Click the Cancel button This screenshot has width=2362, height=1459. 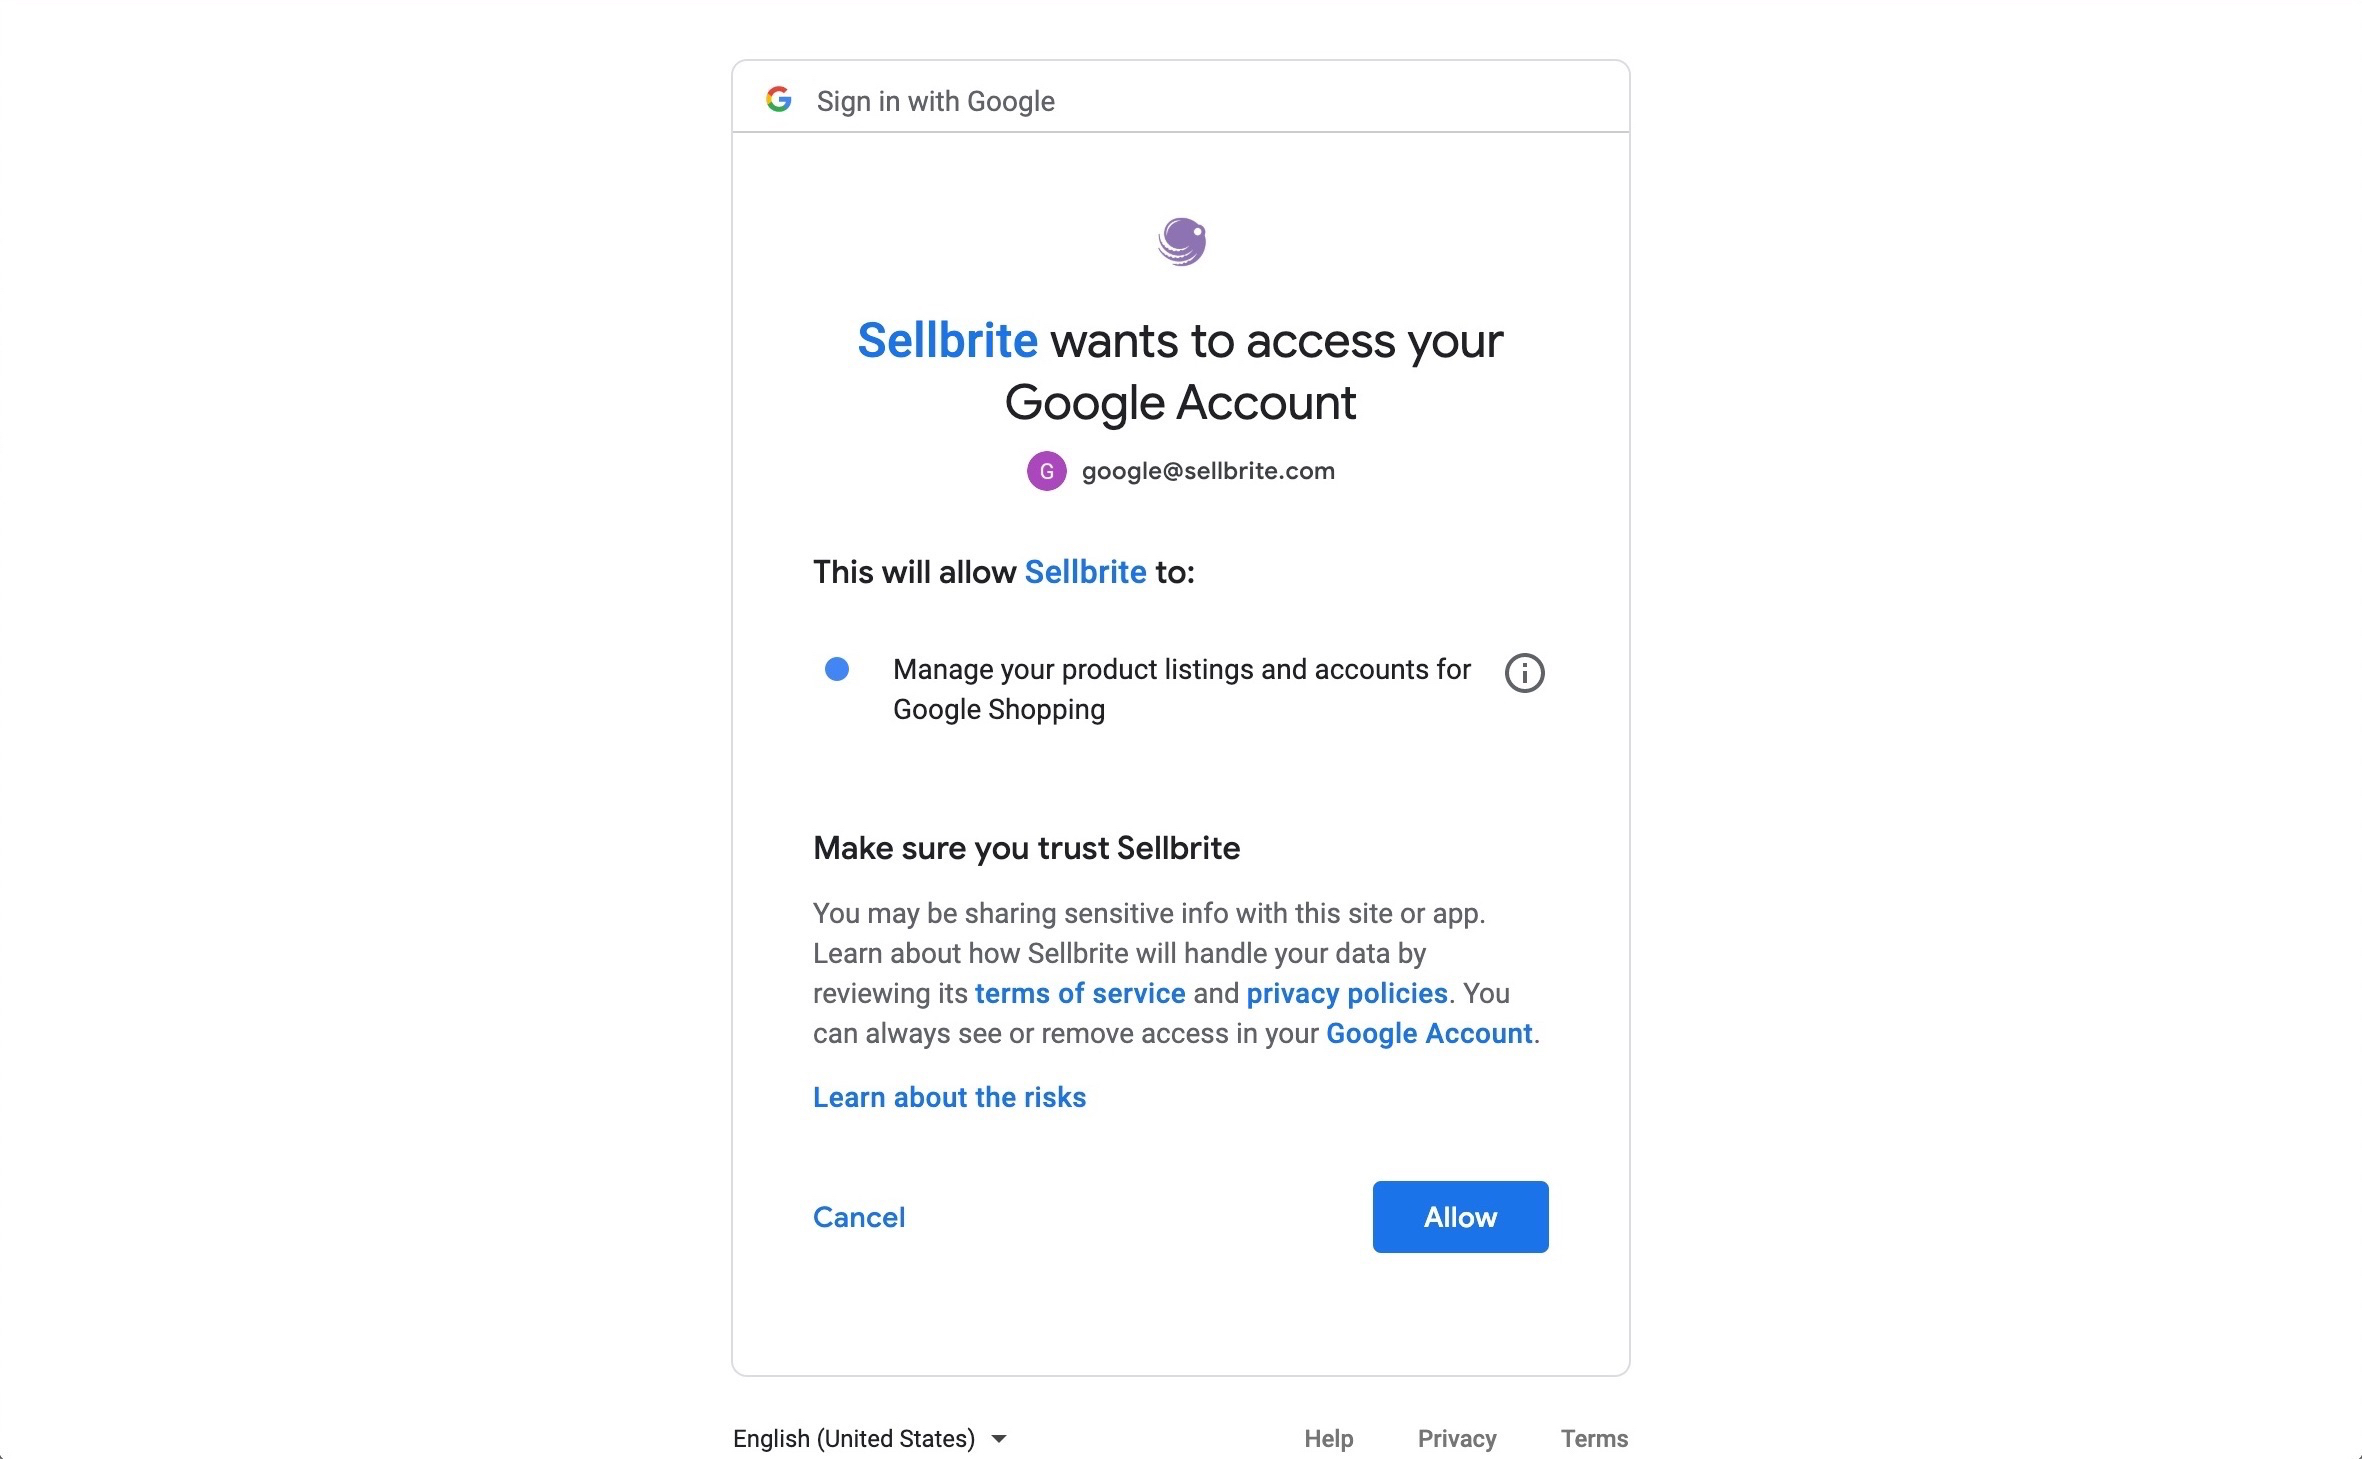point(859,1217)
